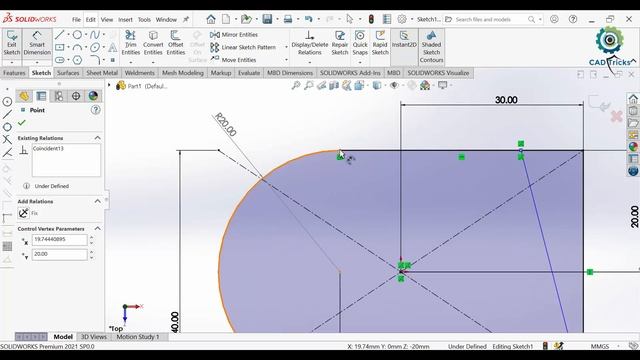This screenshot has height=360, width=640.
Task: Expand the Part1 flyout tree
Action: (109, 85)
